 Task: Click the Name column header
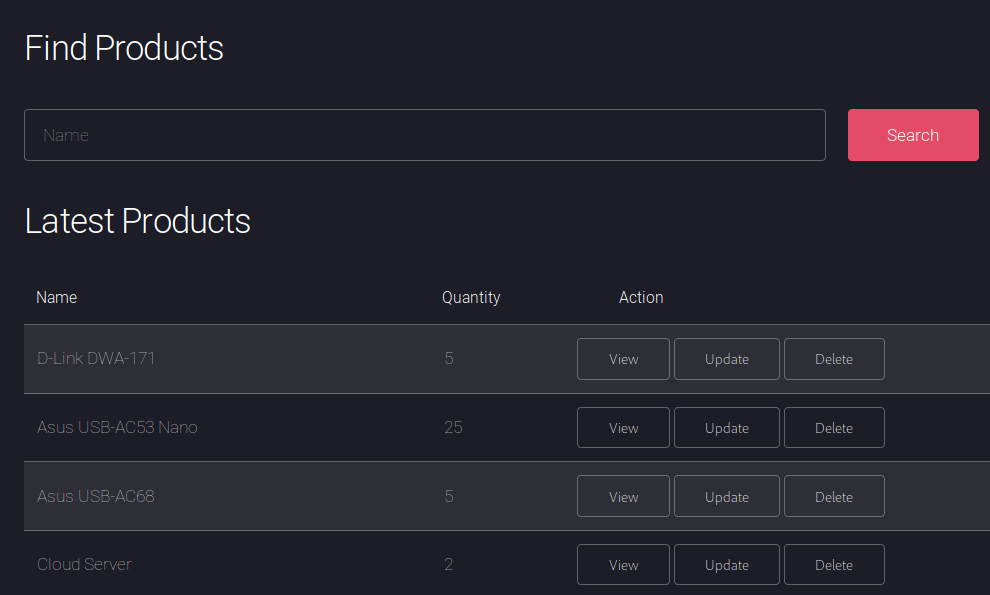[56, 297]
